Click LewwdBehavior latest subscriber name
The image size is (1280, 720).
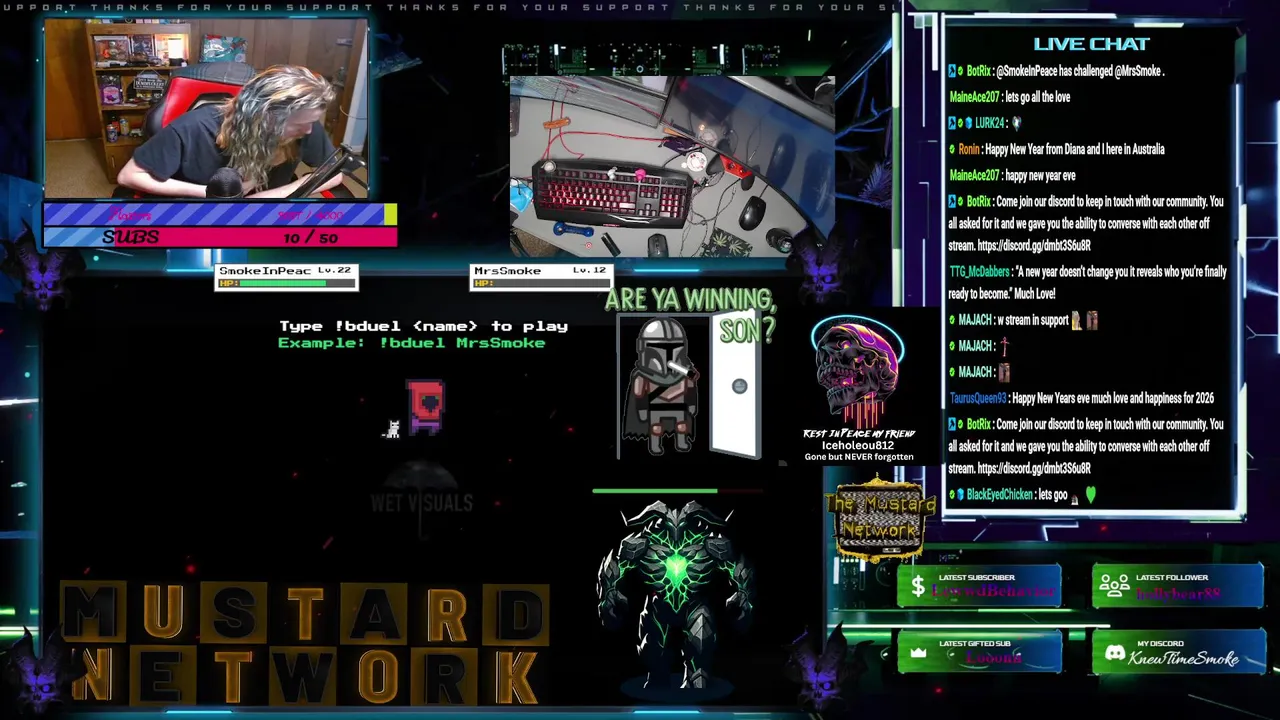[994, 592]
